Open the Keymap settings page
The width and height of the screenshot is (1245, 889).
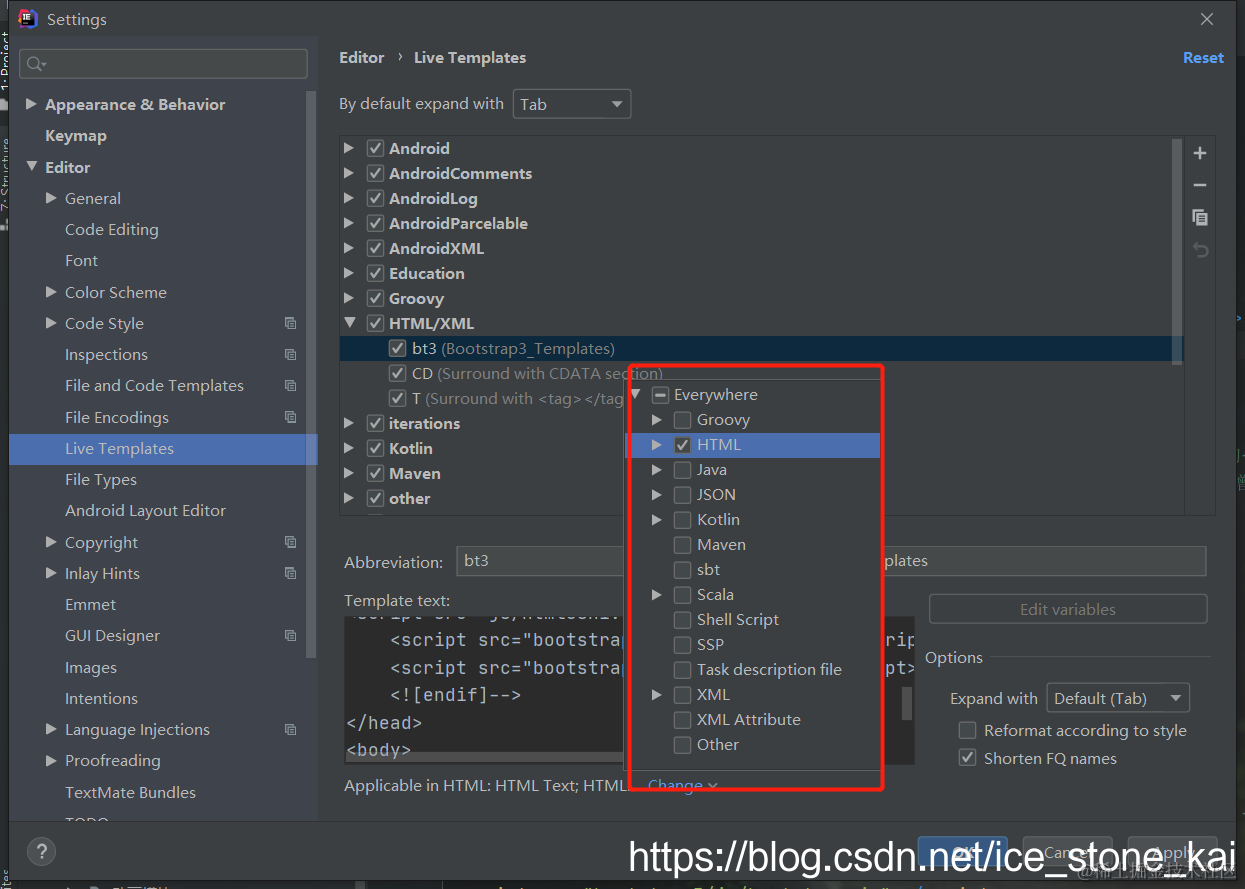[76, 136]
